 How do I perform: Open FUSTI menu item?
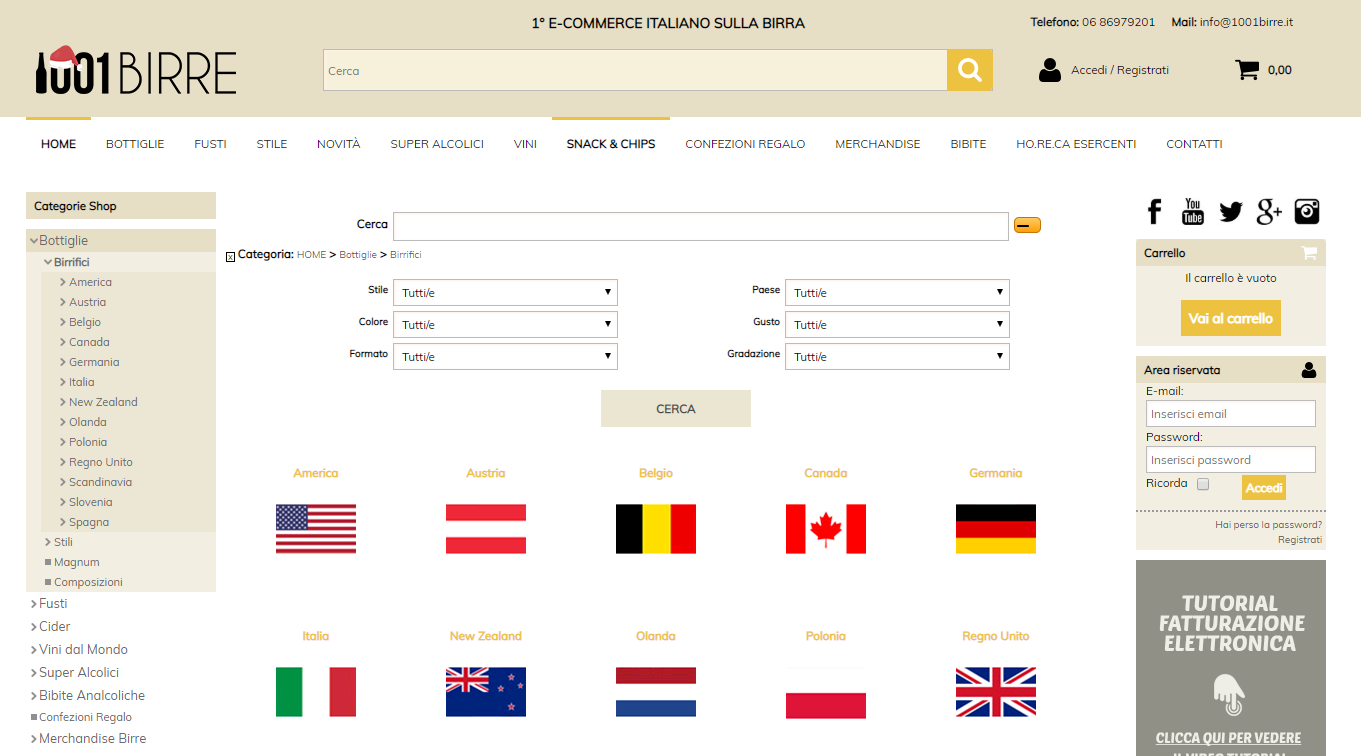click(x=210, y=144)
